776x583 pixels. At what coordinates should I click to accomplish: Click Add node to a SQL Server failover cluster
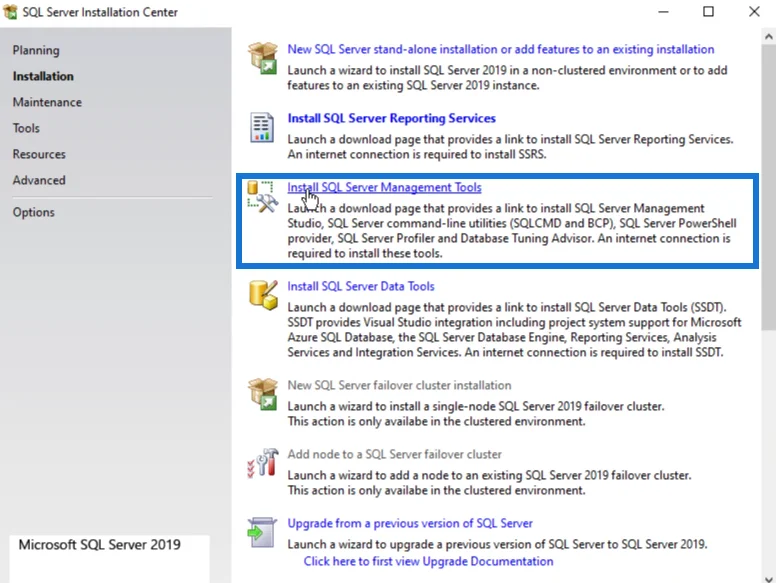[x=394, y=454]
